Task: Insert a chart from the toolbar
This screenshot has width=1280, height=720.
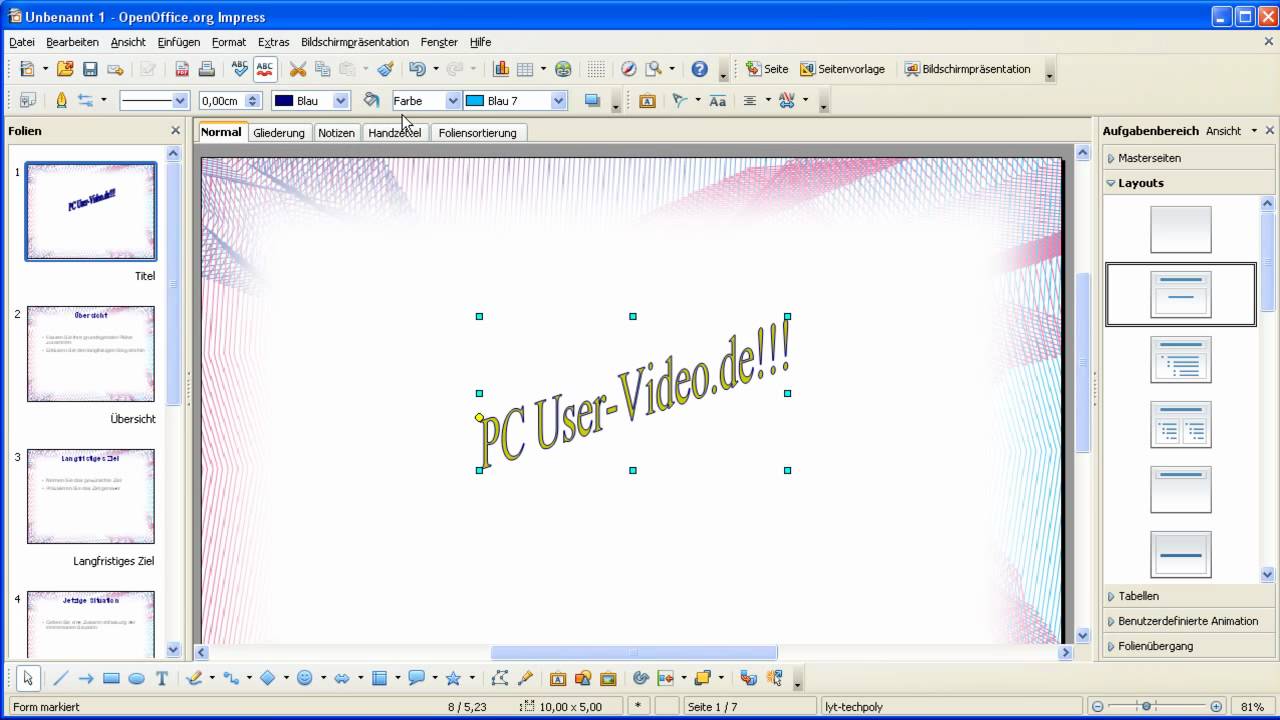Action: click(x=501, y=69)
